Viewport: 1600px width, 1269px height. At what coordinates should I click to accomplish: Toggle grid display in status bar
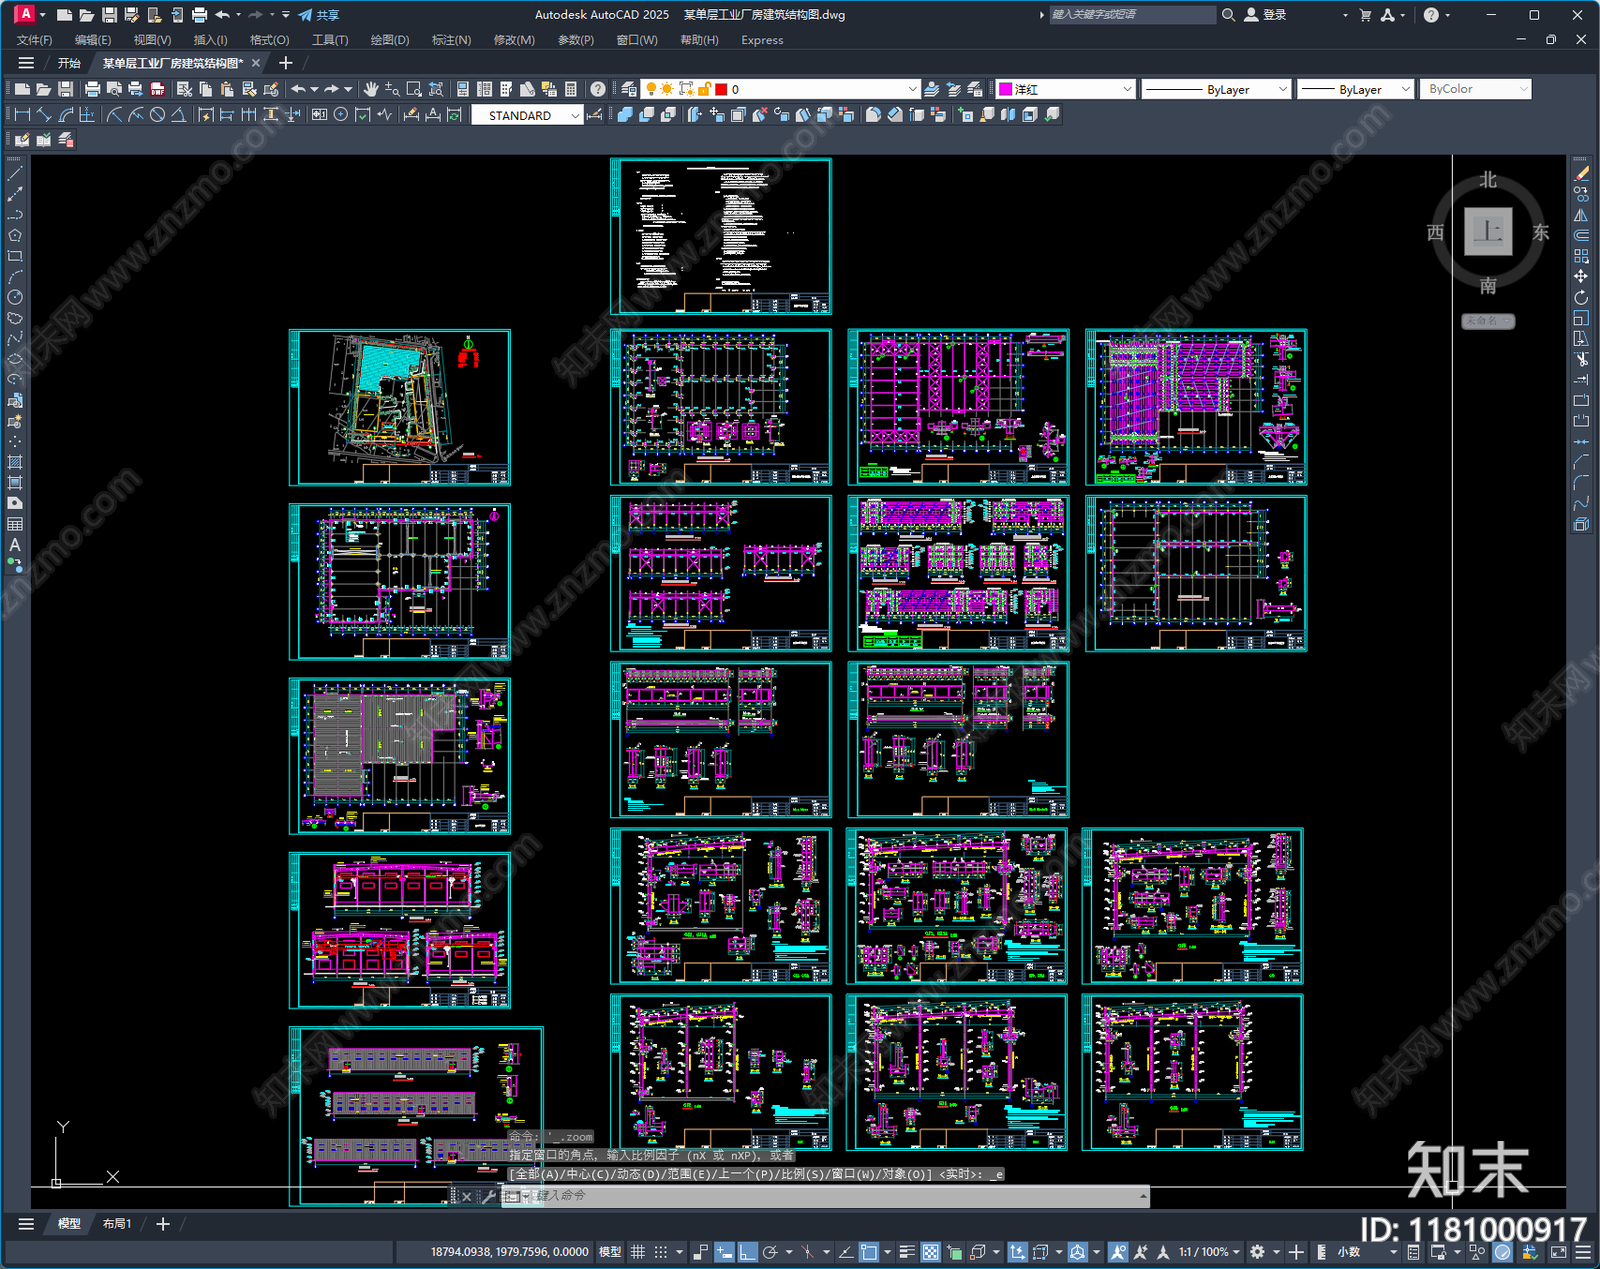point(637,1252)
